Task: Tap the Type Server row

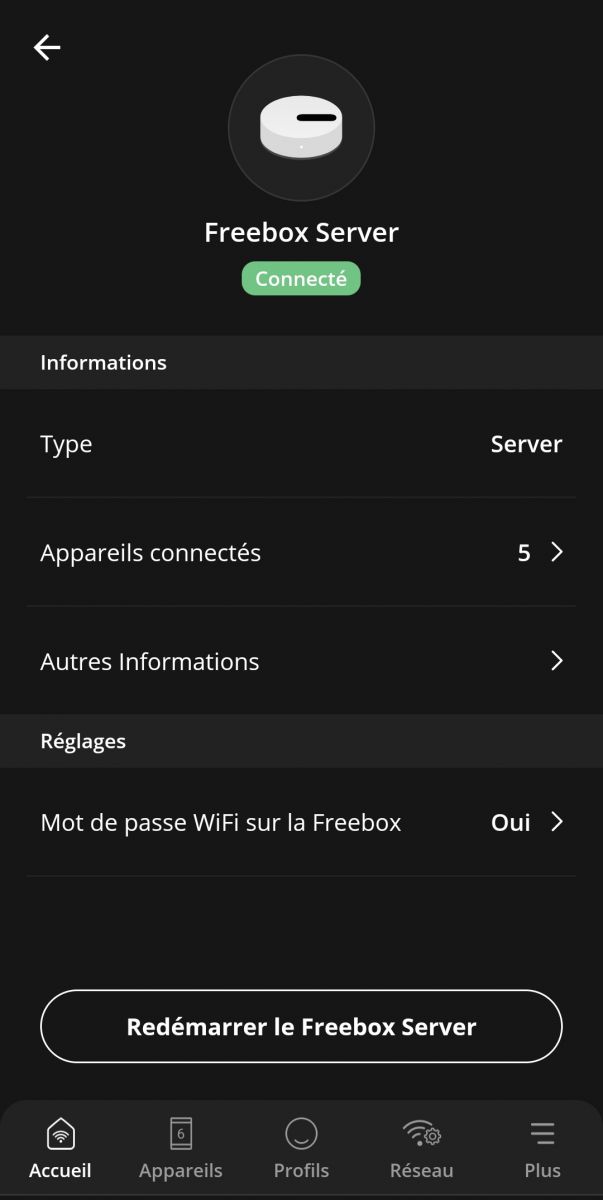Action: click(301, 444)
